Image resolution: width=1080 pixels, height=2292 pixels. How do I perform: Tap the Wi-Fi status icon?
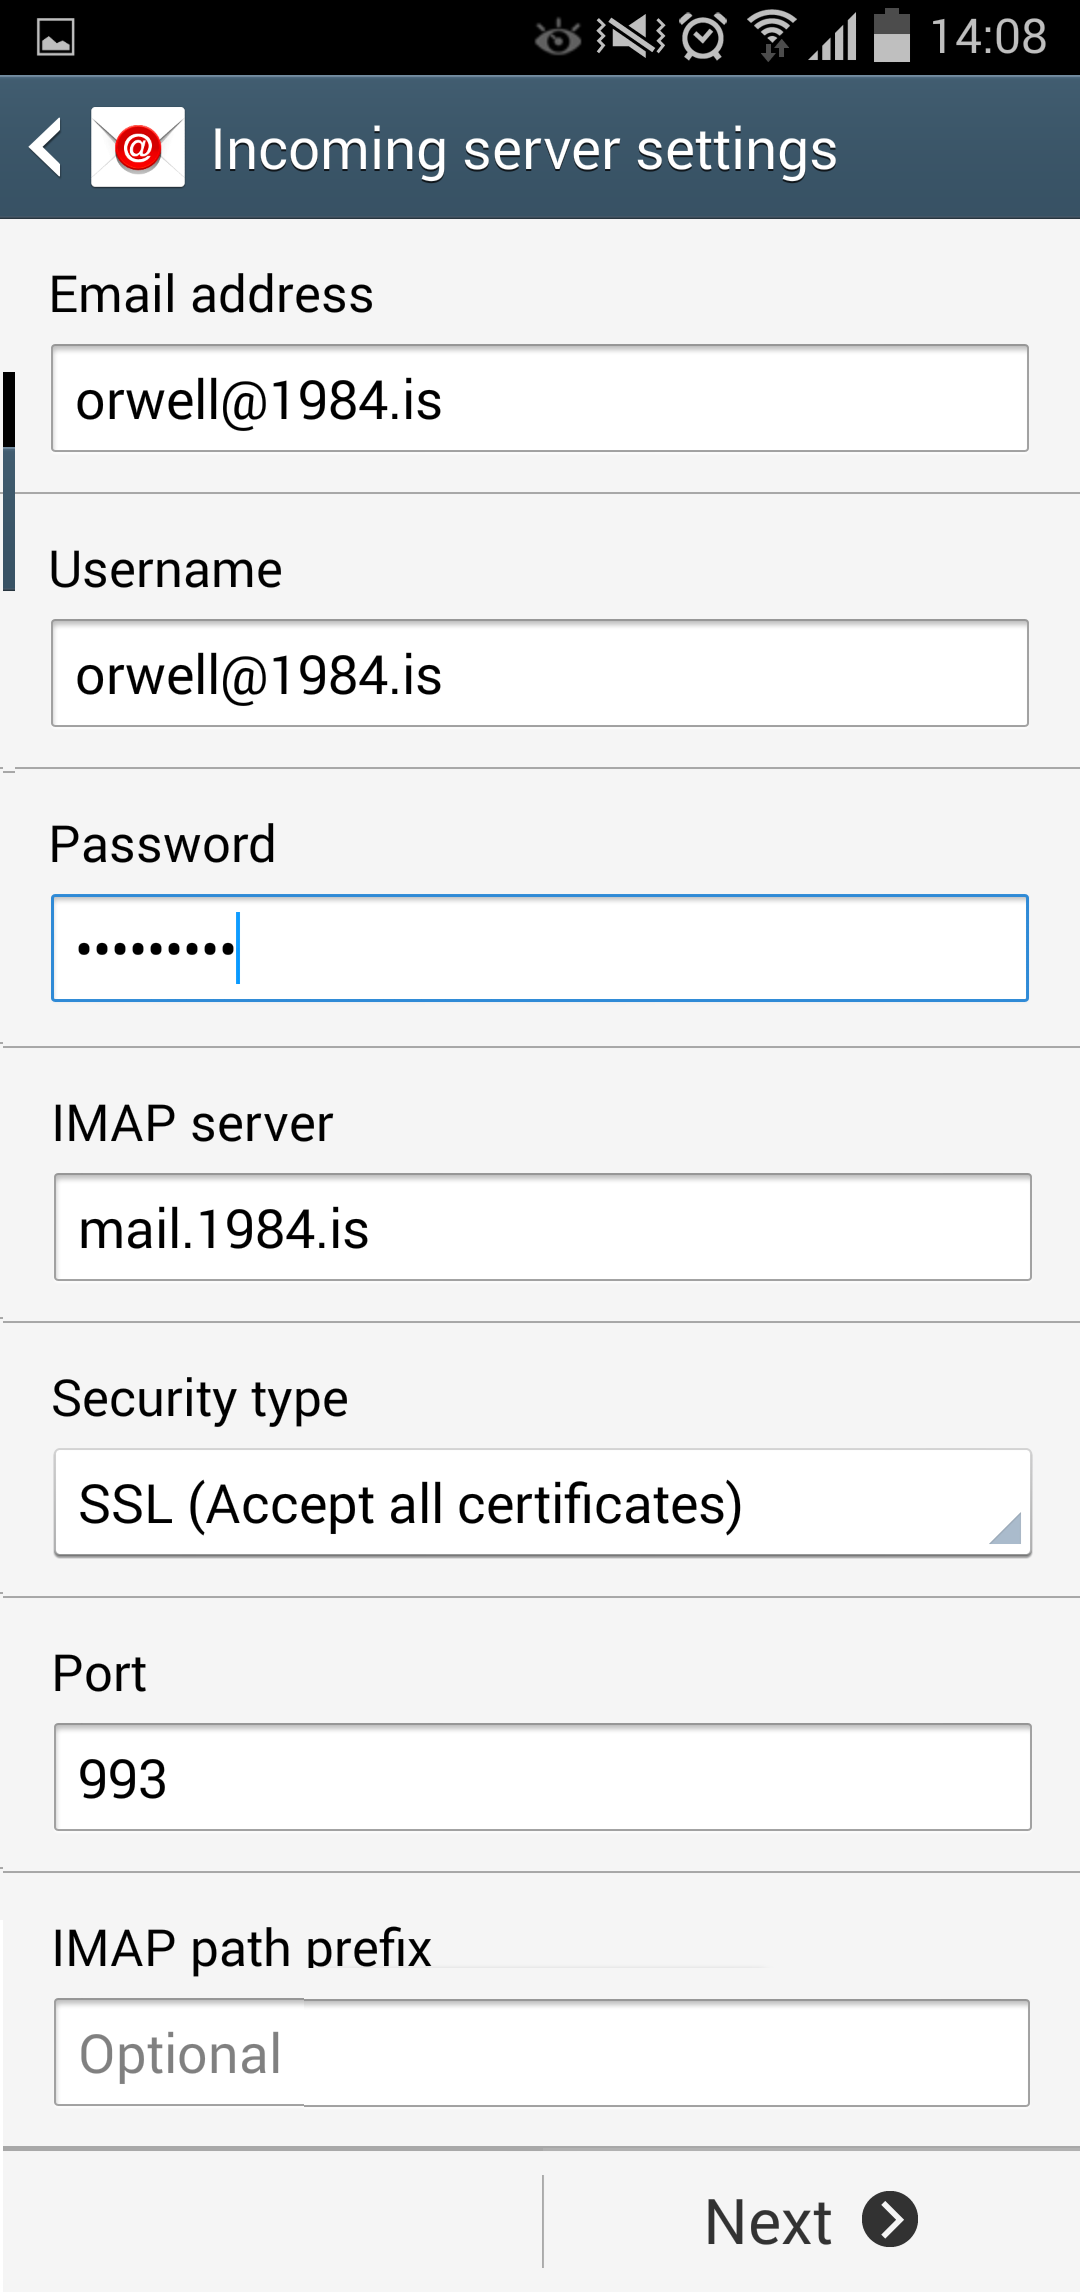tap(772, 38)
